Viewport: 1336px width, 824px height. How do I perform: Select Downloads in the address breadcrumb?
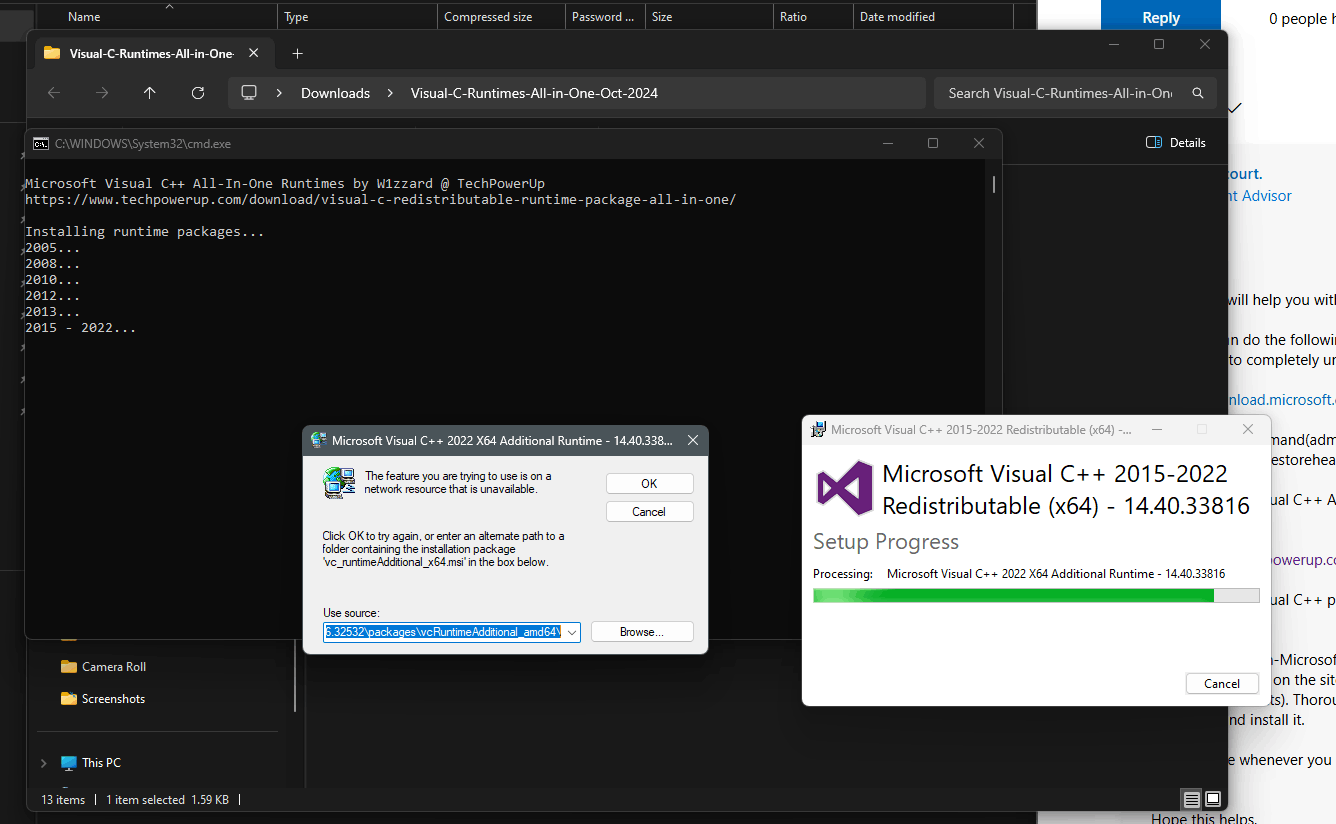[335, 93]
